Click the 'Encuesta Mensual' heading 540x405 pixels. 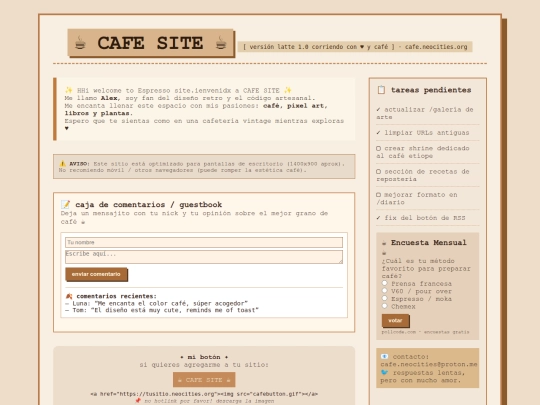click(x=429, y=243)
